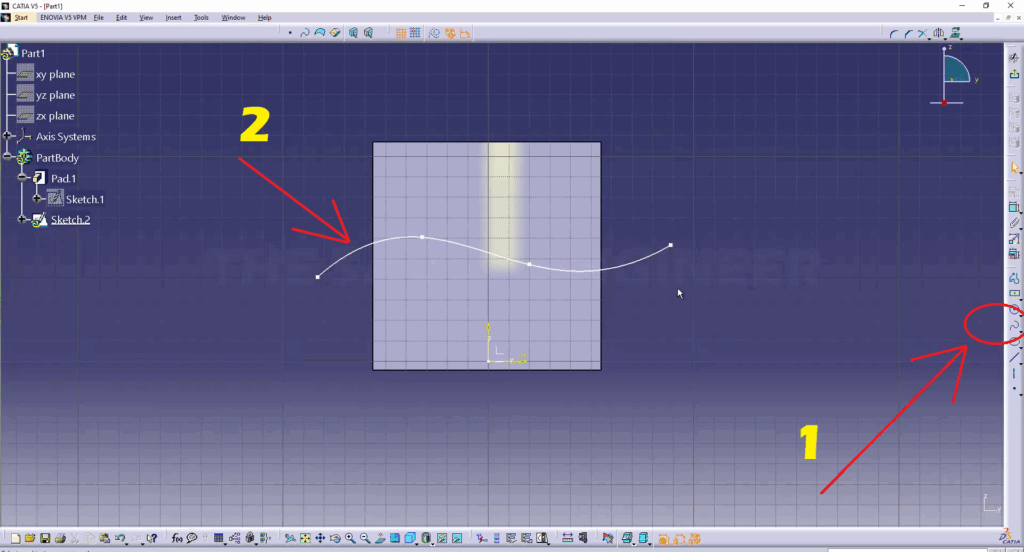This screenshot has height=552, width=1024.
Task: Open the Formula f(x) tool
Action: [177, 538]
